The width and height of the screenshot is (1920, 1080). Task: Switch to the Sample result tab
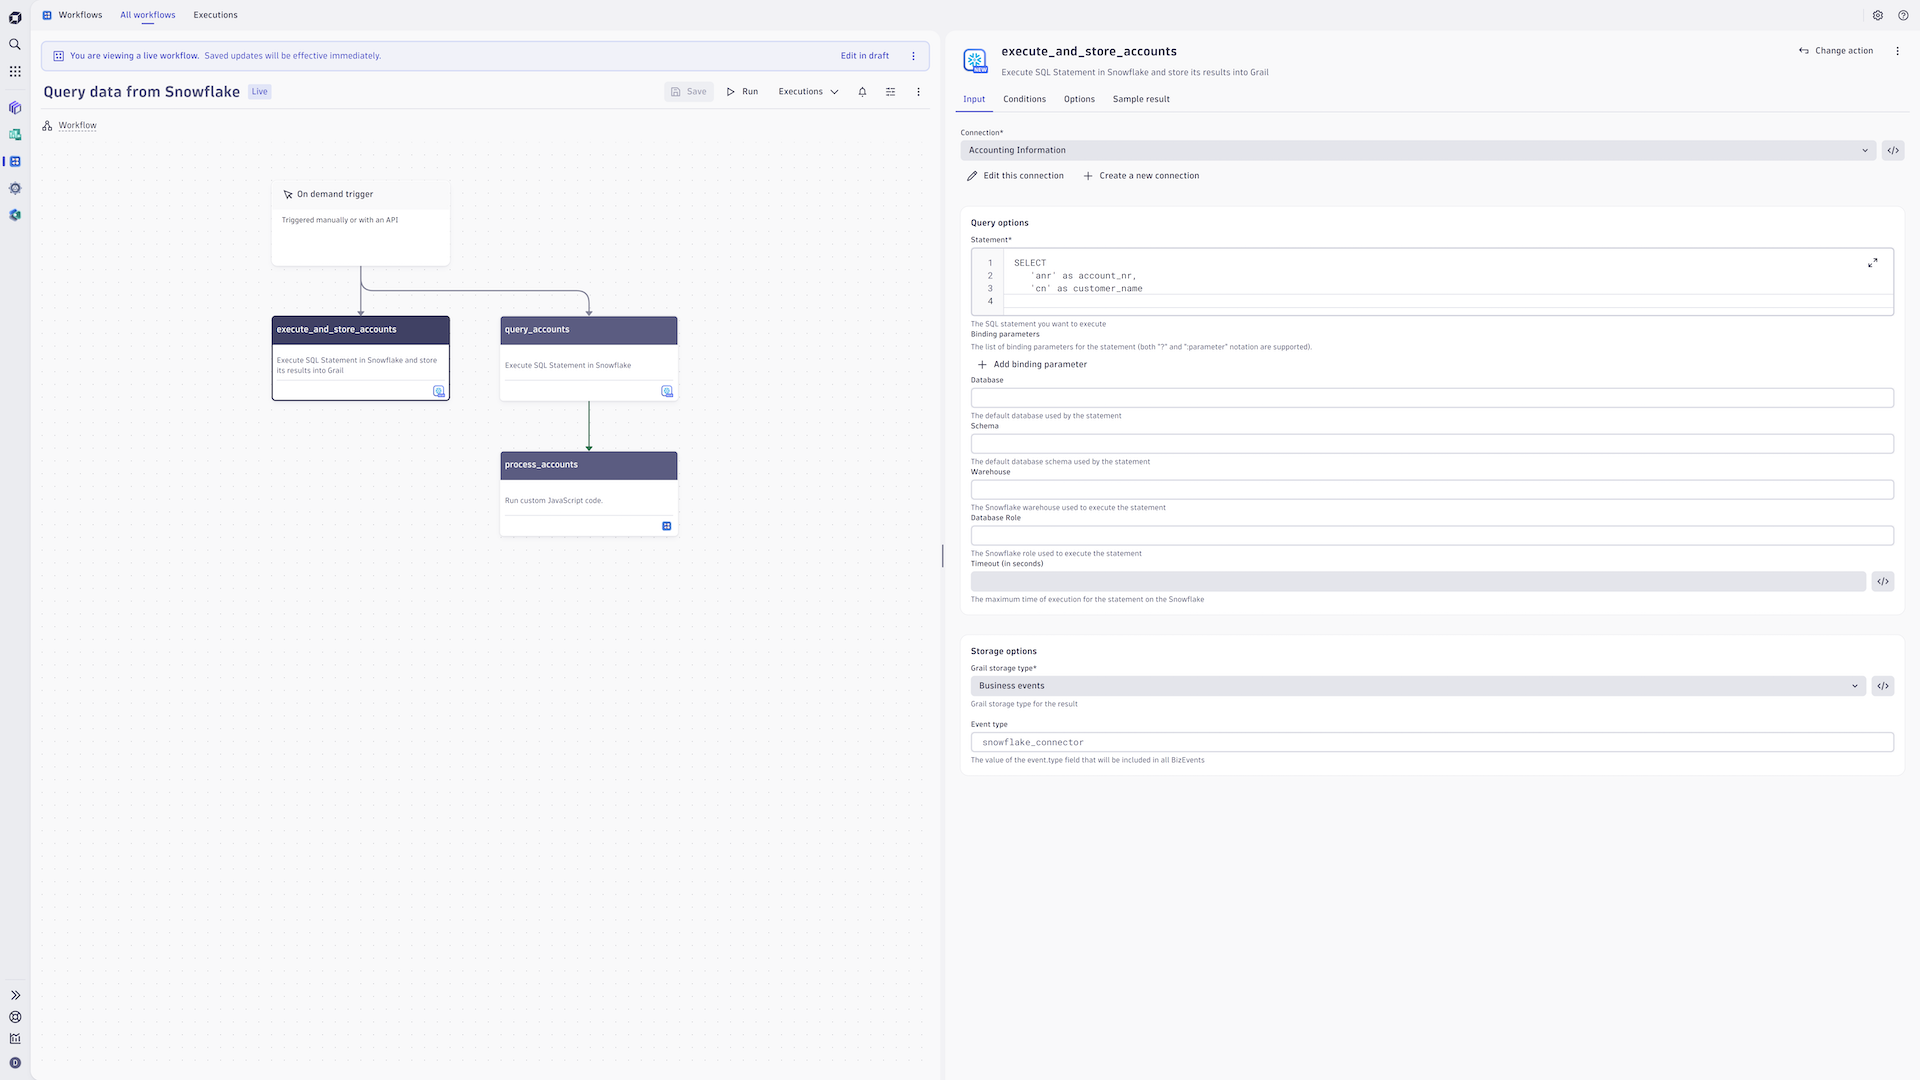coord(1141,99)
